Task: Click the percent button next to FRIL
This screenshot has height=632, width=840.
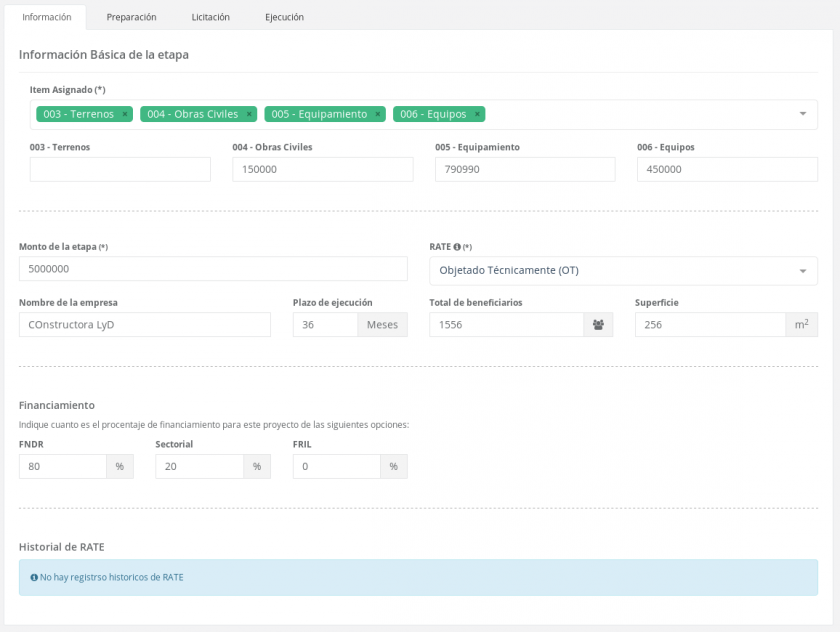Action: (x=392, y=466)
